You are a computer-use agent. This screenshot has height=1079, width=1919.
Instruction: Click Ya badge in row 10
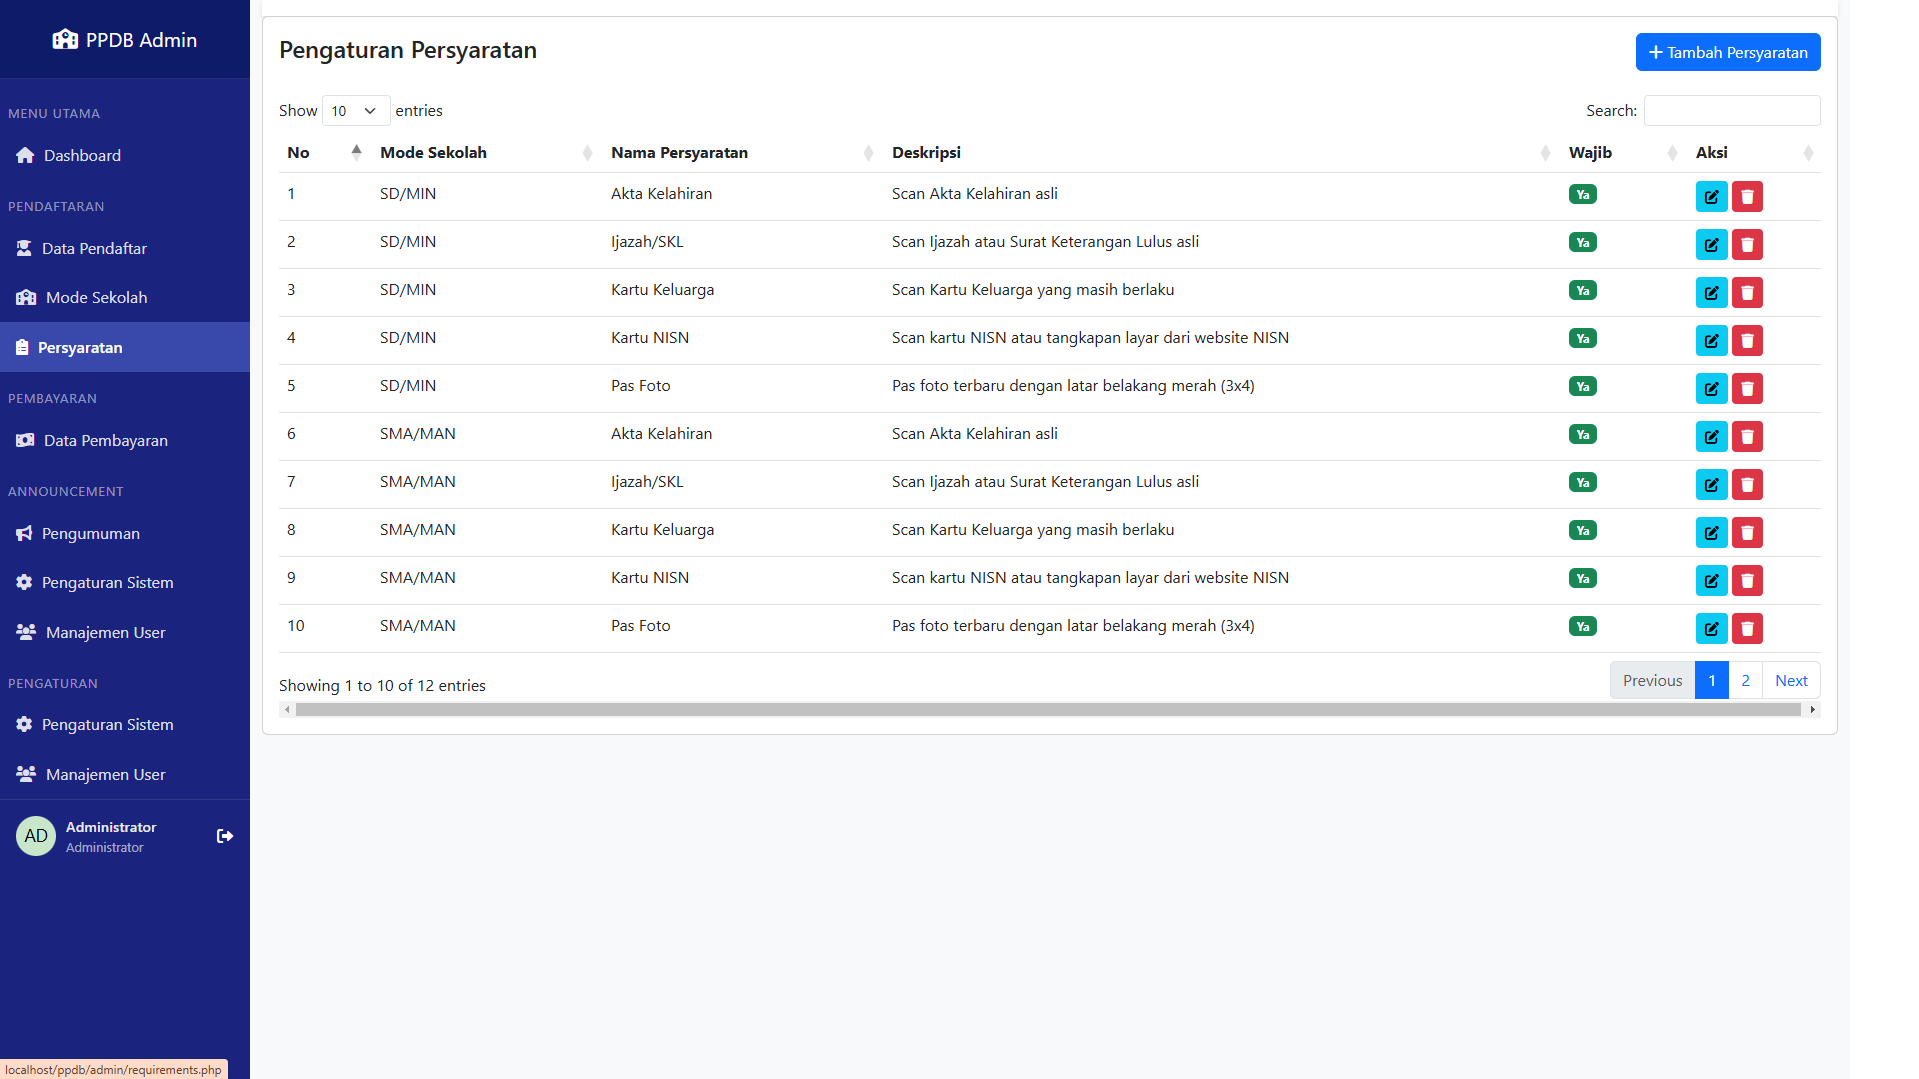[1582, 627]
